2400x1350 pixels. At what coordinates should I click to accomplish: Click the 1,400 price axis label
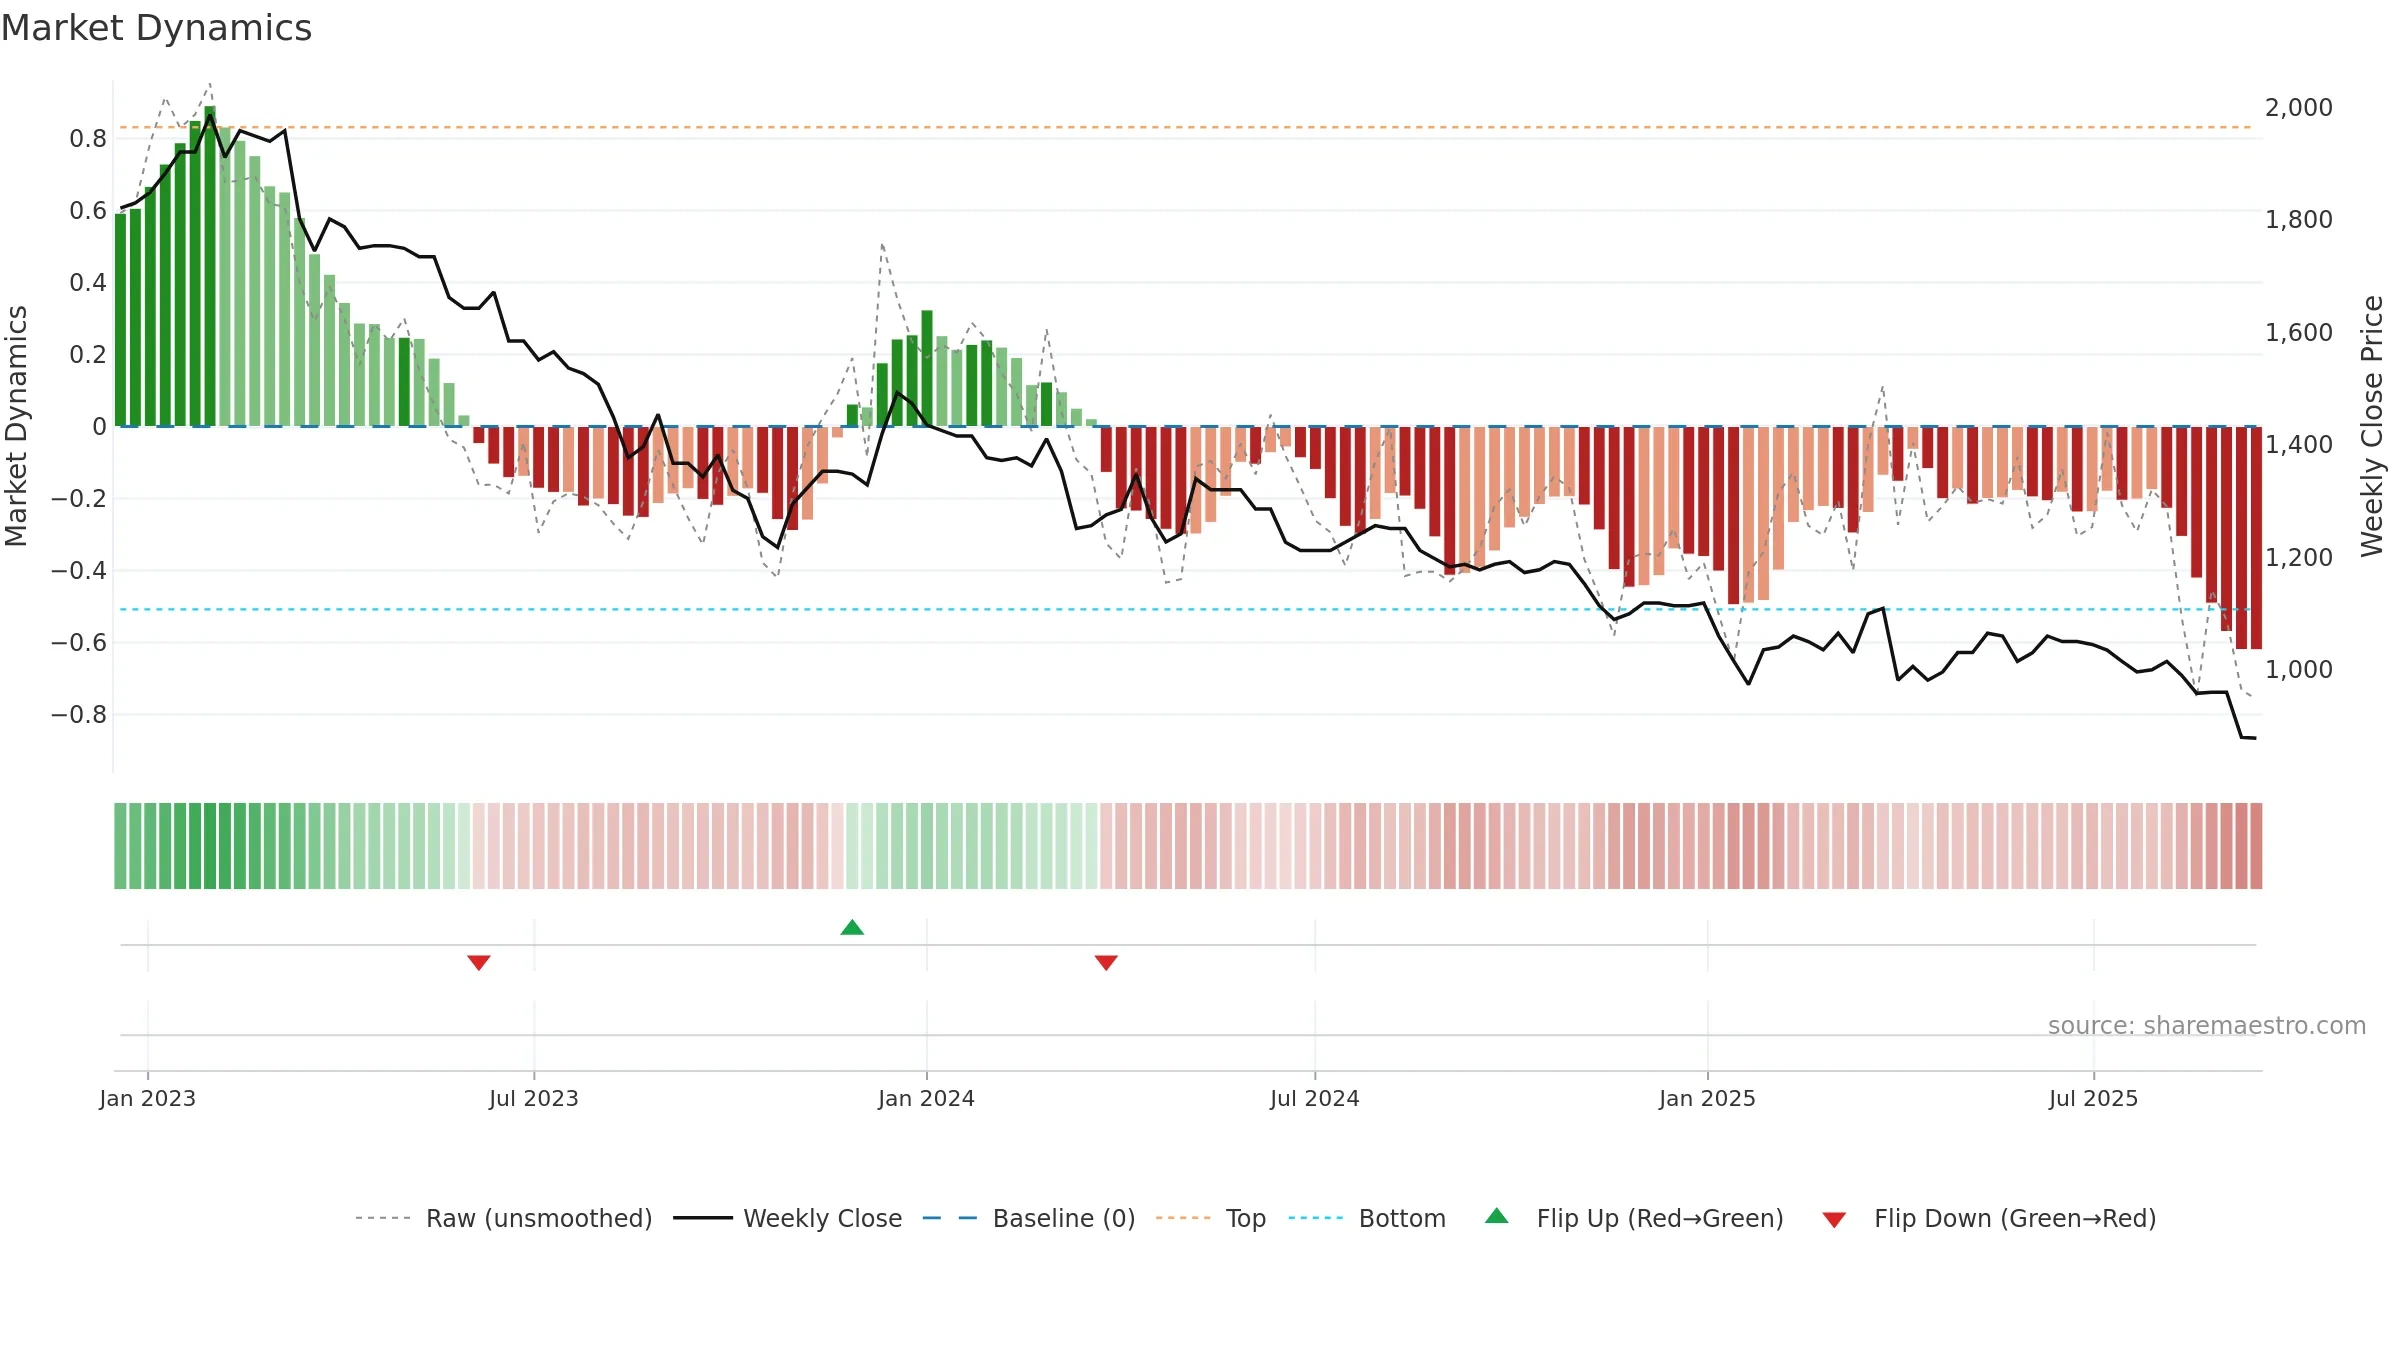2299,444
